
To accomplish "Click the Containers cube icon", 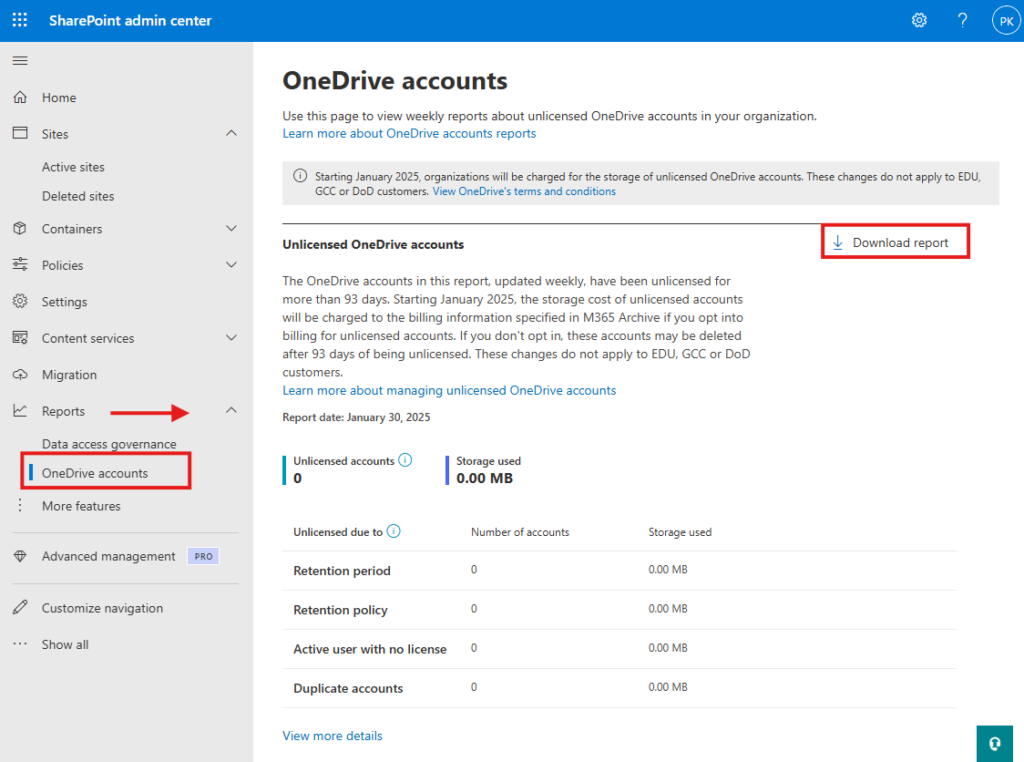I will tap(20, 229).
